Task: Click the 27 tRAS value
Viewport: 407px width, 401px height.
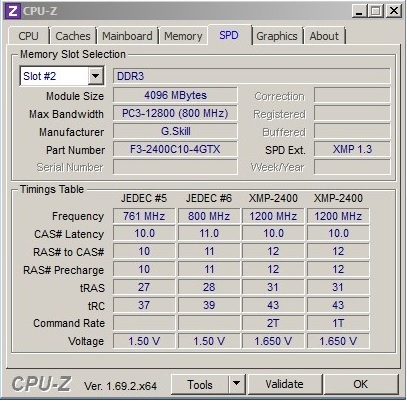Action: click(x=144, y=287)
